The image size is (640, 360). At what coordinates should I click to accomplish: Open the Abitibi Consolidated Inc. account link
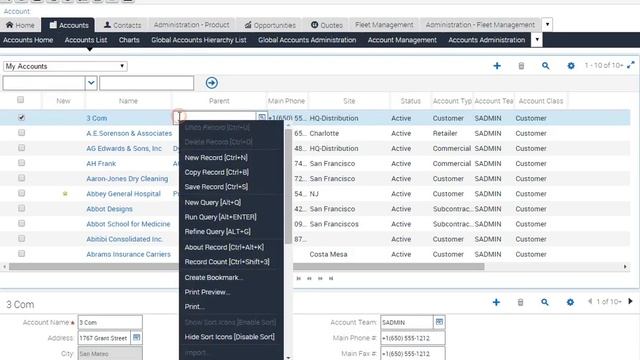pyautogui.click(x=124, y=239)
